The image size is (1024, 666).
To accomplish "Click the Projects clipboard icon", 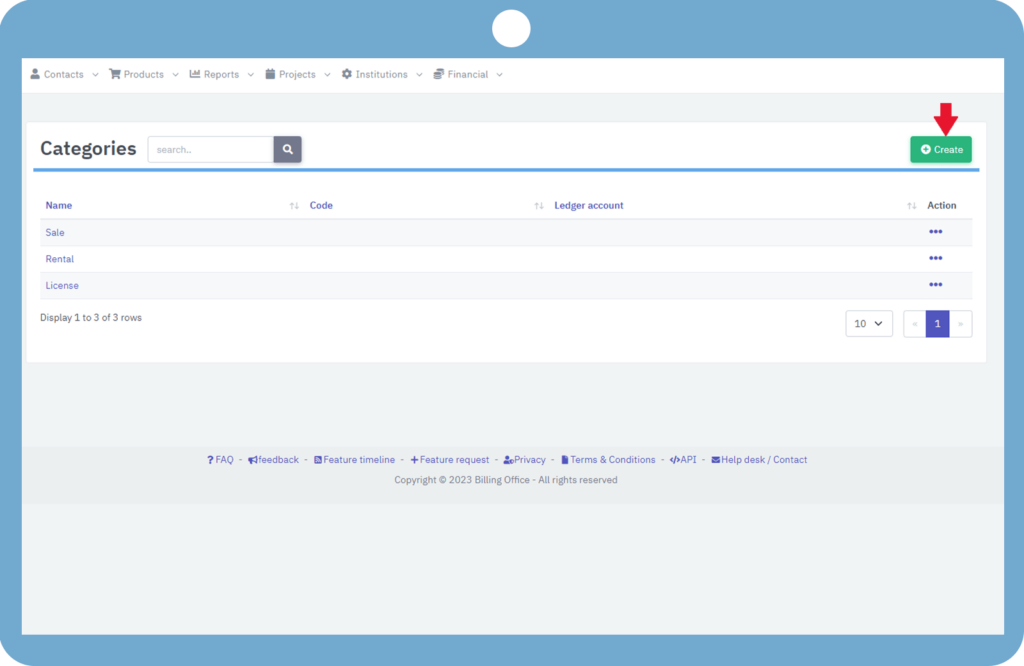I will (270, 74).
